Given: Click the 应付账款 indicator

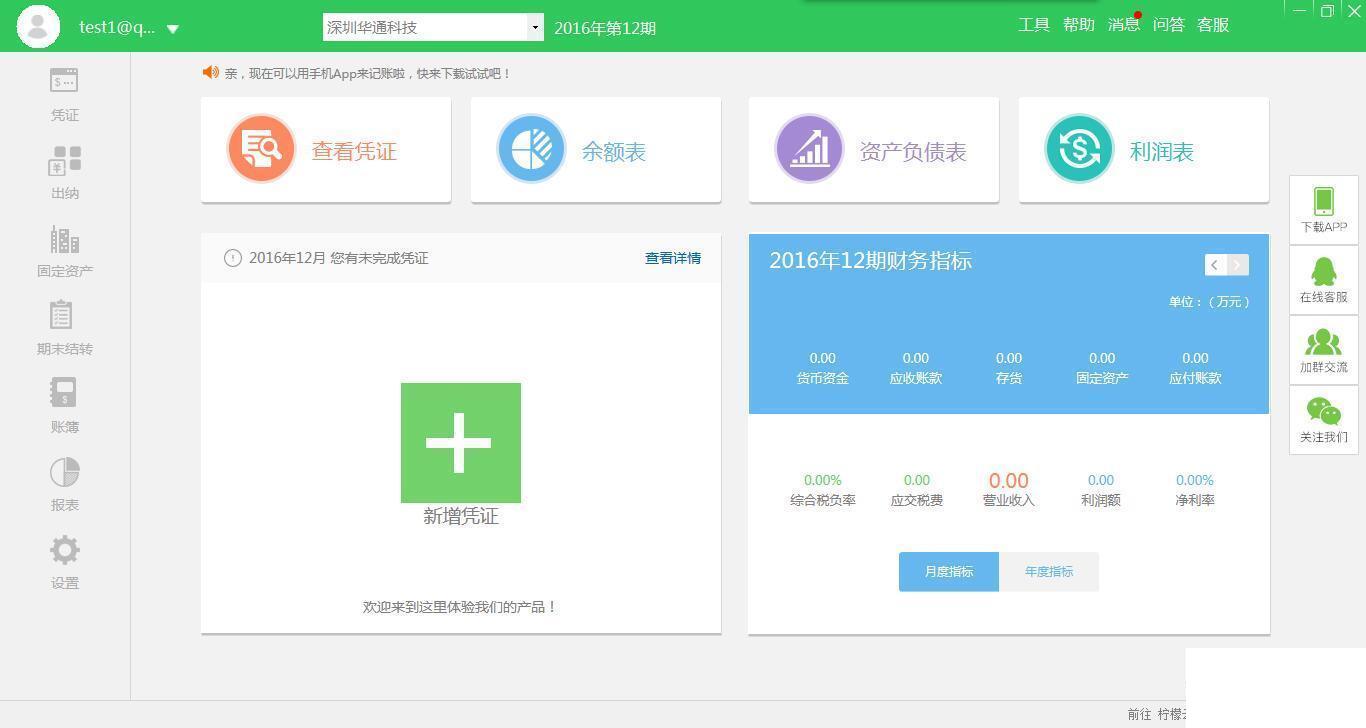Looking at the screenshot, I should [1195, 368].
